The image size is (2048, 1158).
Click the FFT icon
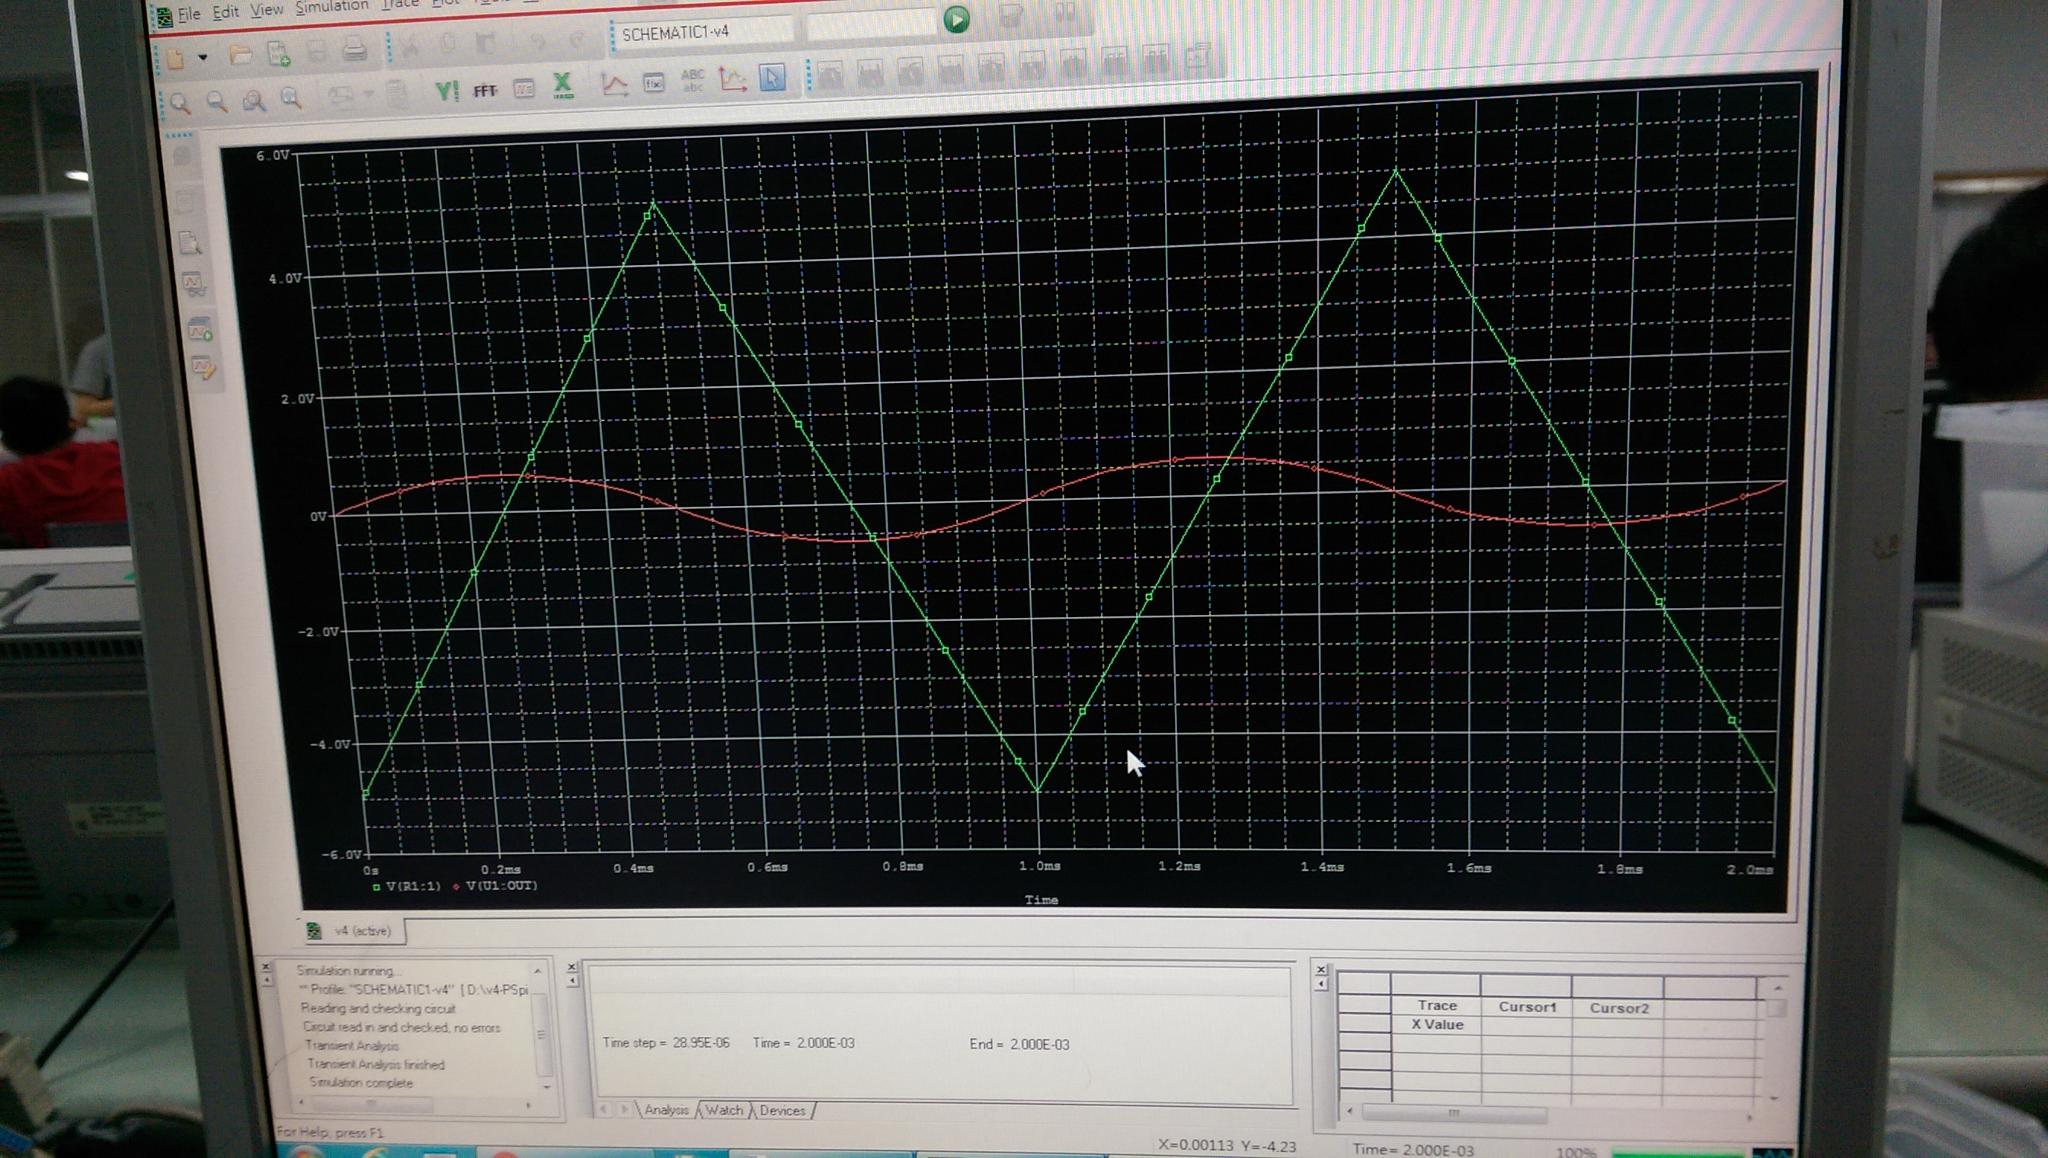coord(485,90)
